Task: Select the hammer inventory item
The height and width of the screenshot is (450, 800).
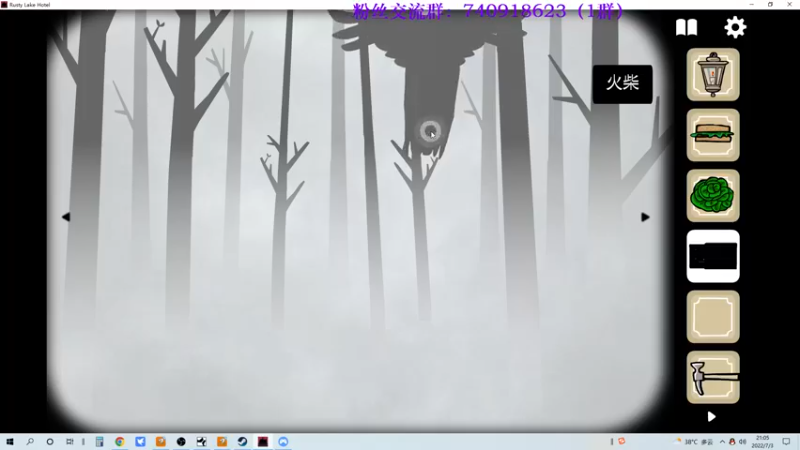Action: point(713,377)
